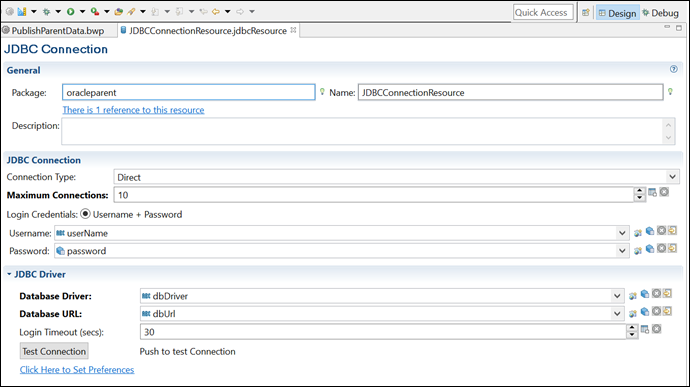
Task: Select JDBCConnectionResource.jdbcResource tab
Action: point(208,31)
